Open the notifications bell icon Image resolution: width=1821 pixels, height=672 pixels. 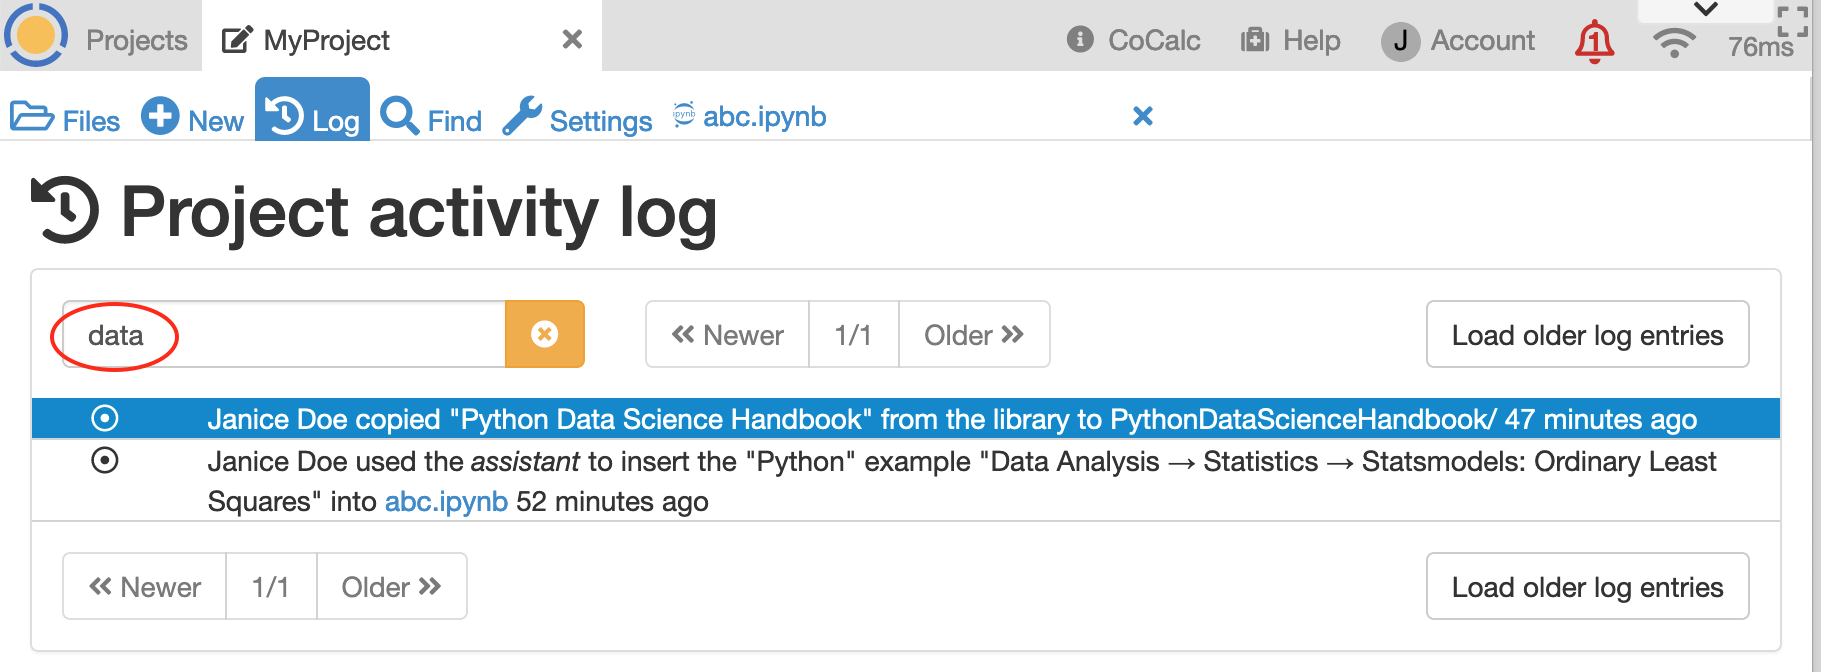tap(1594, 42)
